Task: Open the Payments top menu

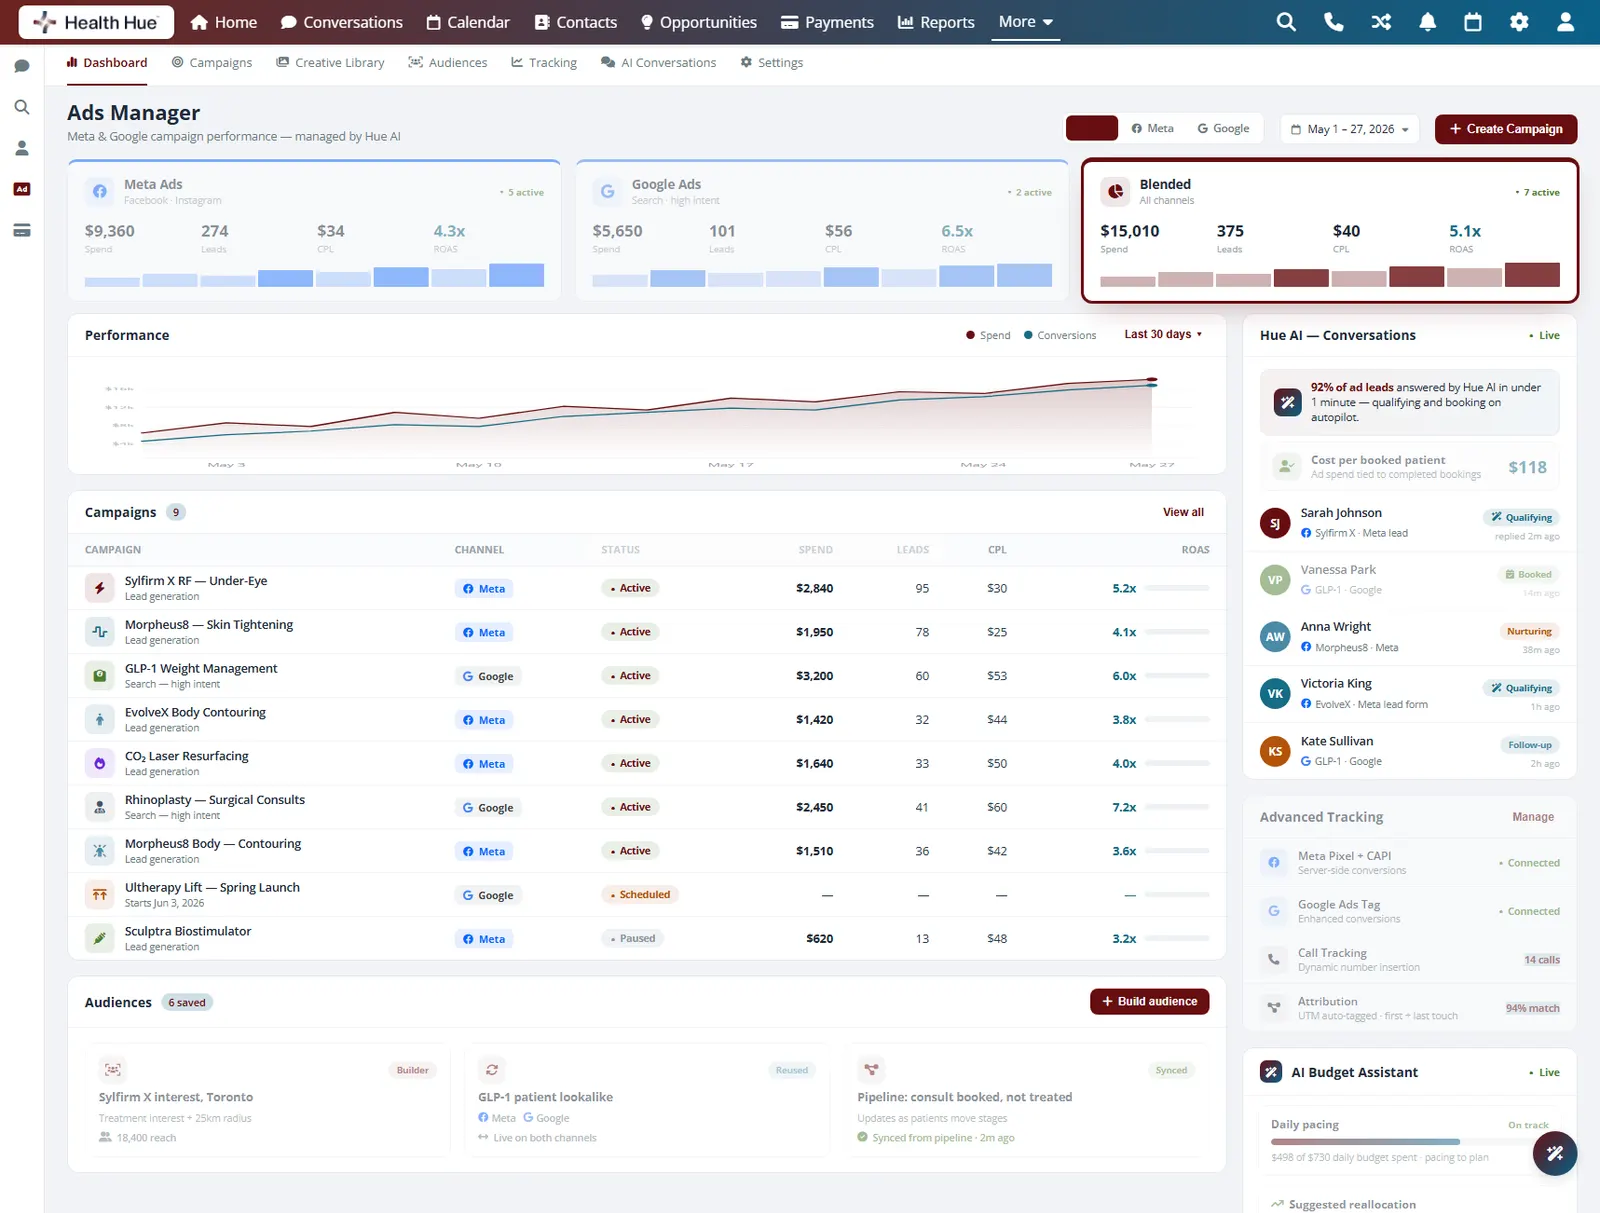Action: tap(827, 22)
